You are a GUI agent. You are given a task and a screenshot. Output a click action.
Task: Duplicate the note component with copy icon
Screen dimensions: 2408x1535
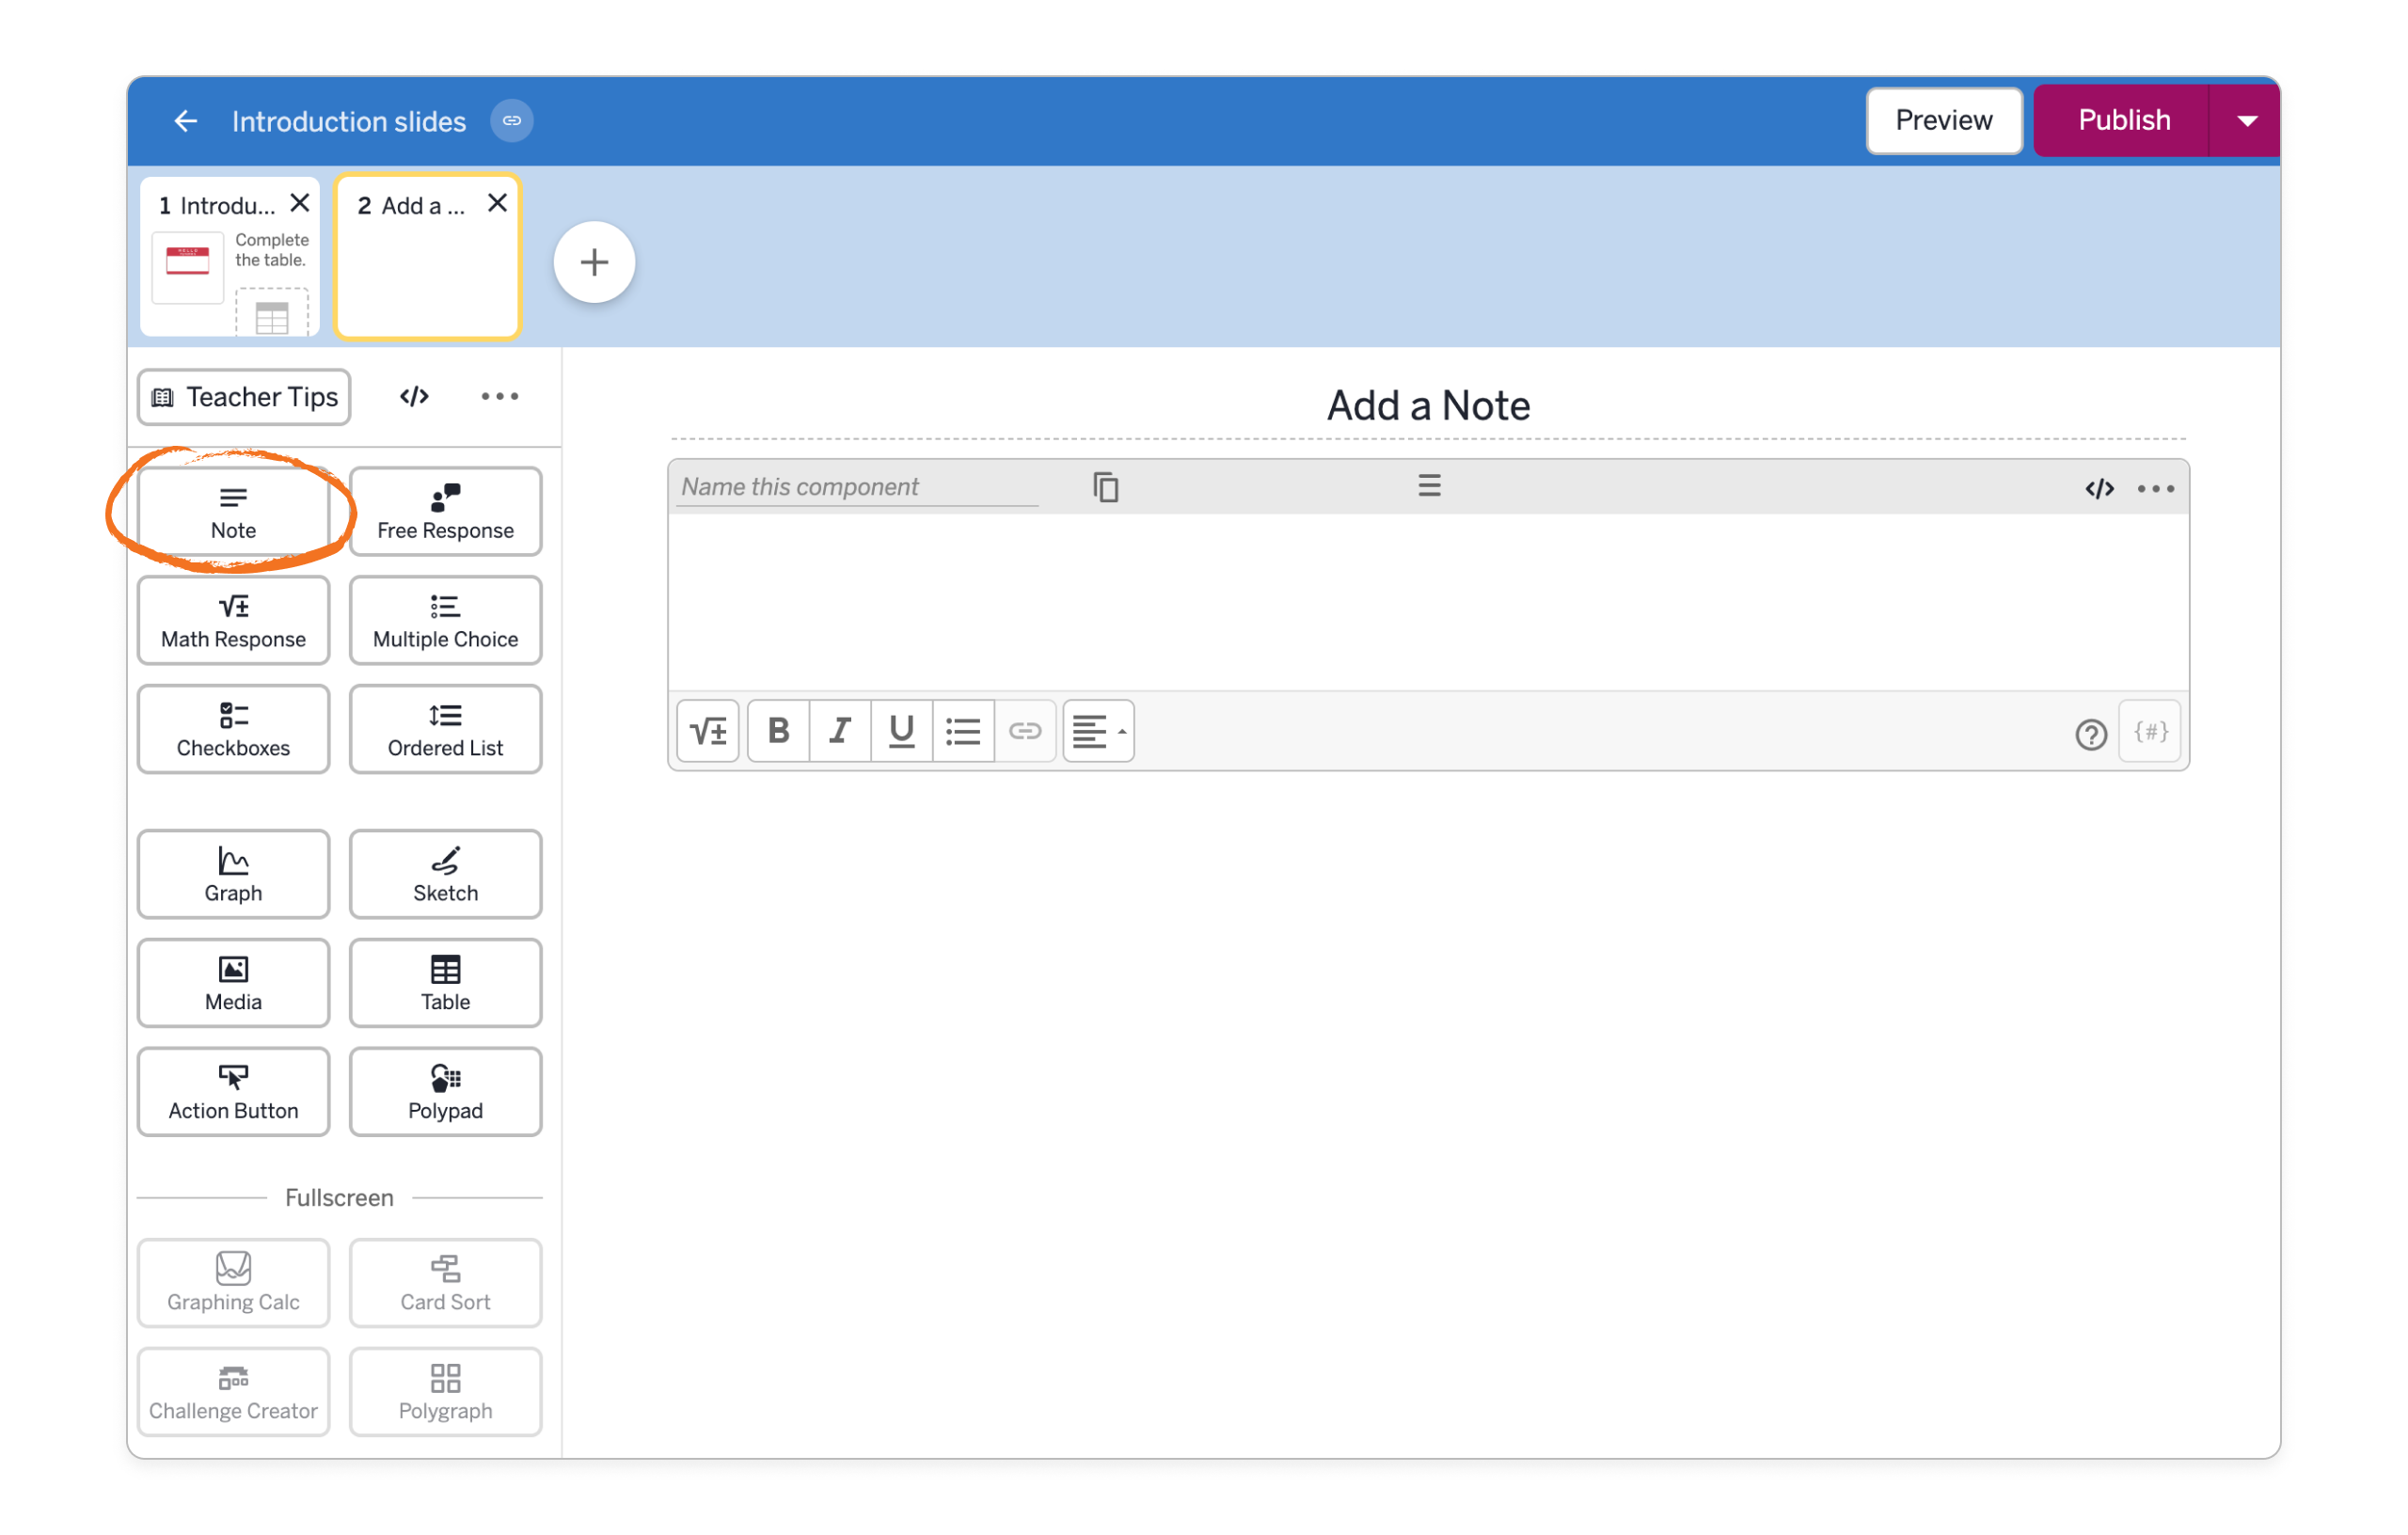tap(1105, 487)
